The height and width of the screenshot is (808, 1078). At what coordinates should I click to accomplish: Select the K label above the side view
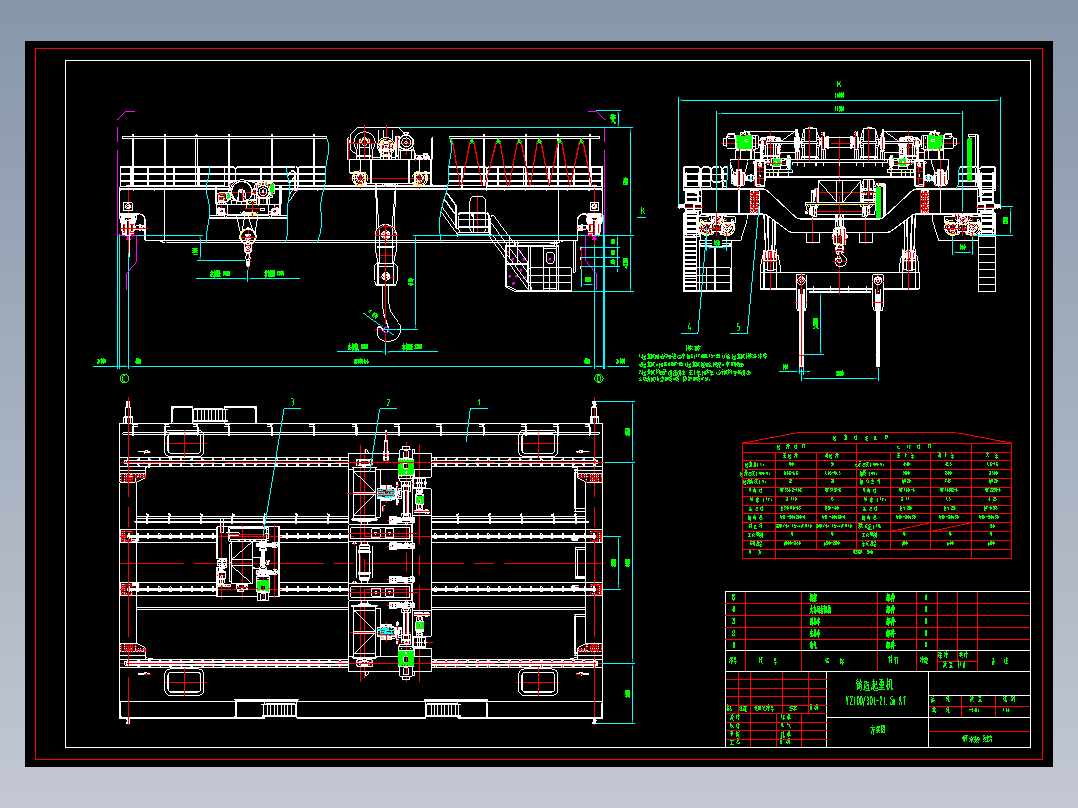click(839, 85)
